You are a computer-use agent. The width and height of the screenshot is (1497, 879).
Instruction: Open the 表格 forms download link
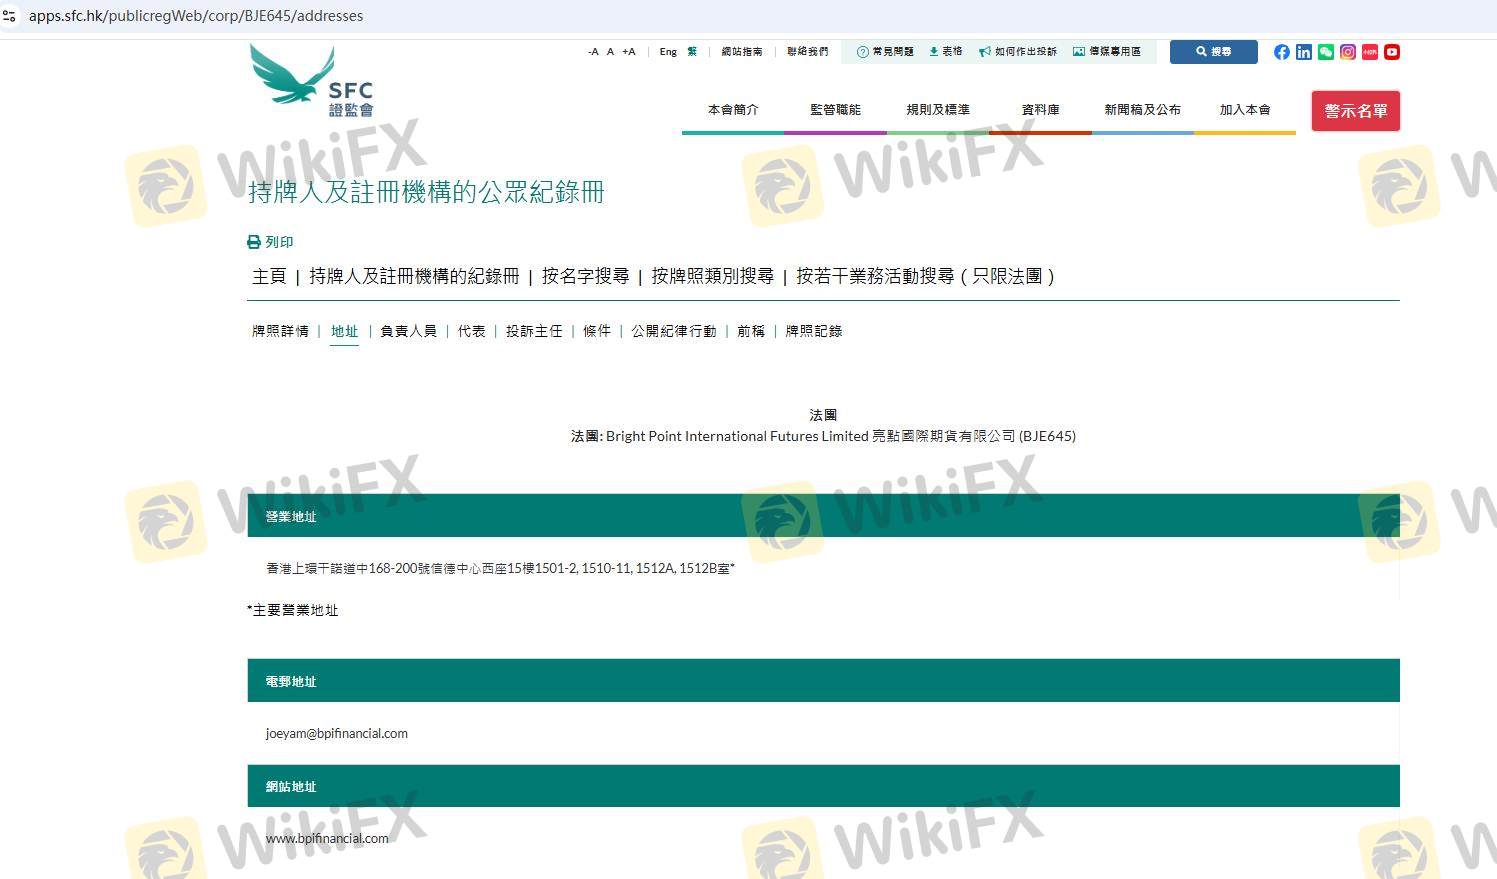point(946,51)
